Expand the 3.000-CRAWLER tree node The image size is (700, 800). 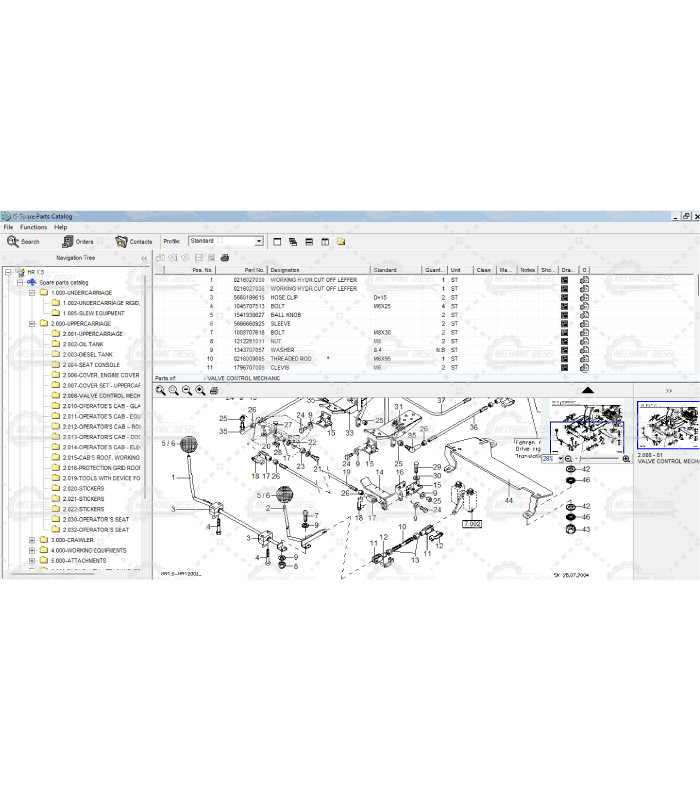tap(32, 540)
